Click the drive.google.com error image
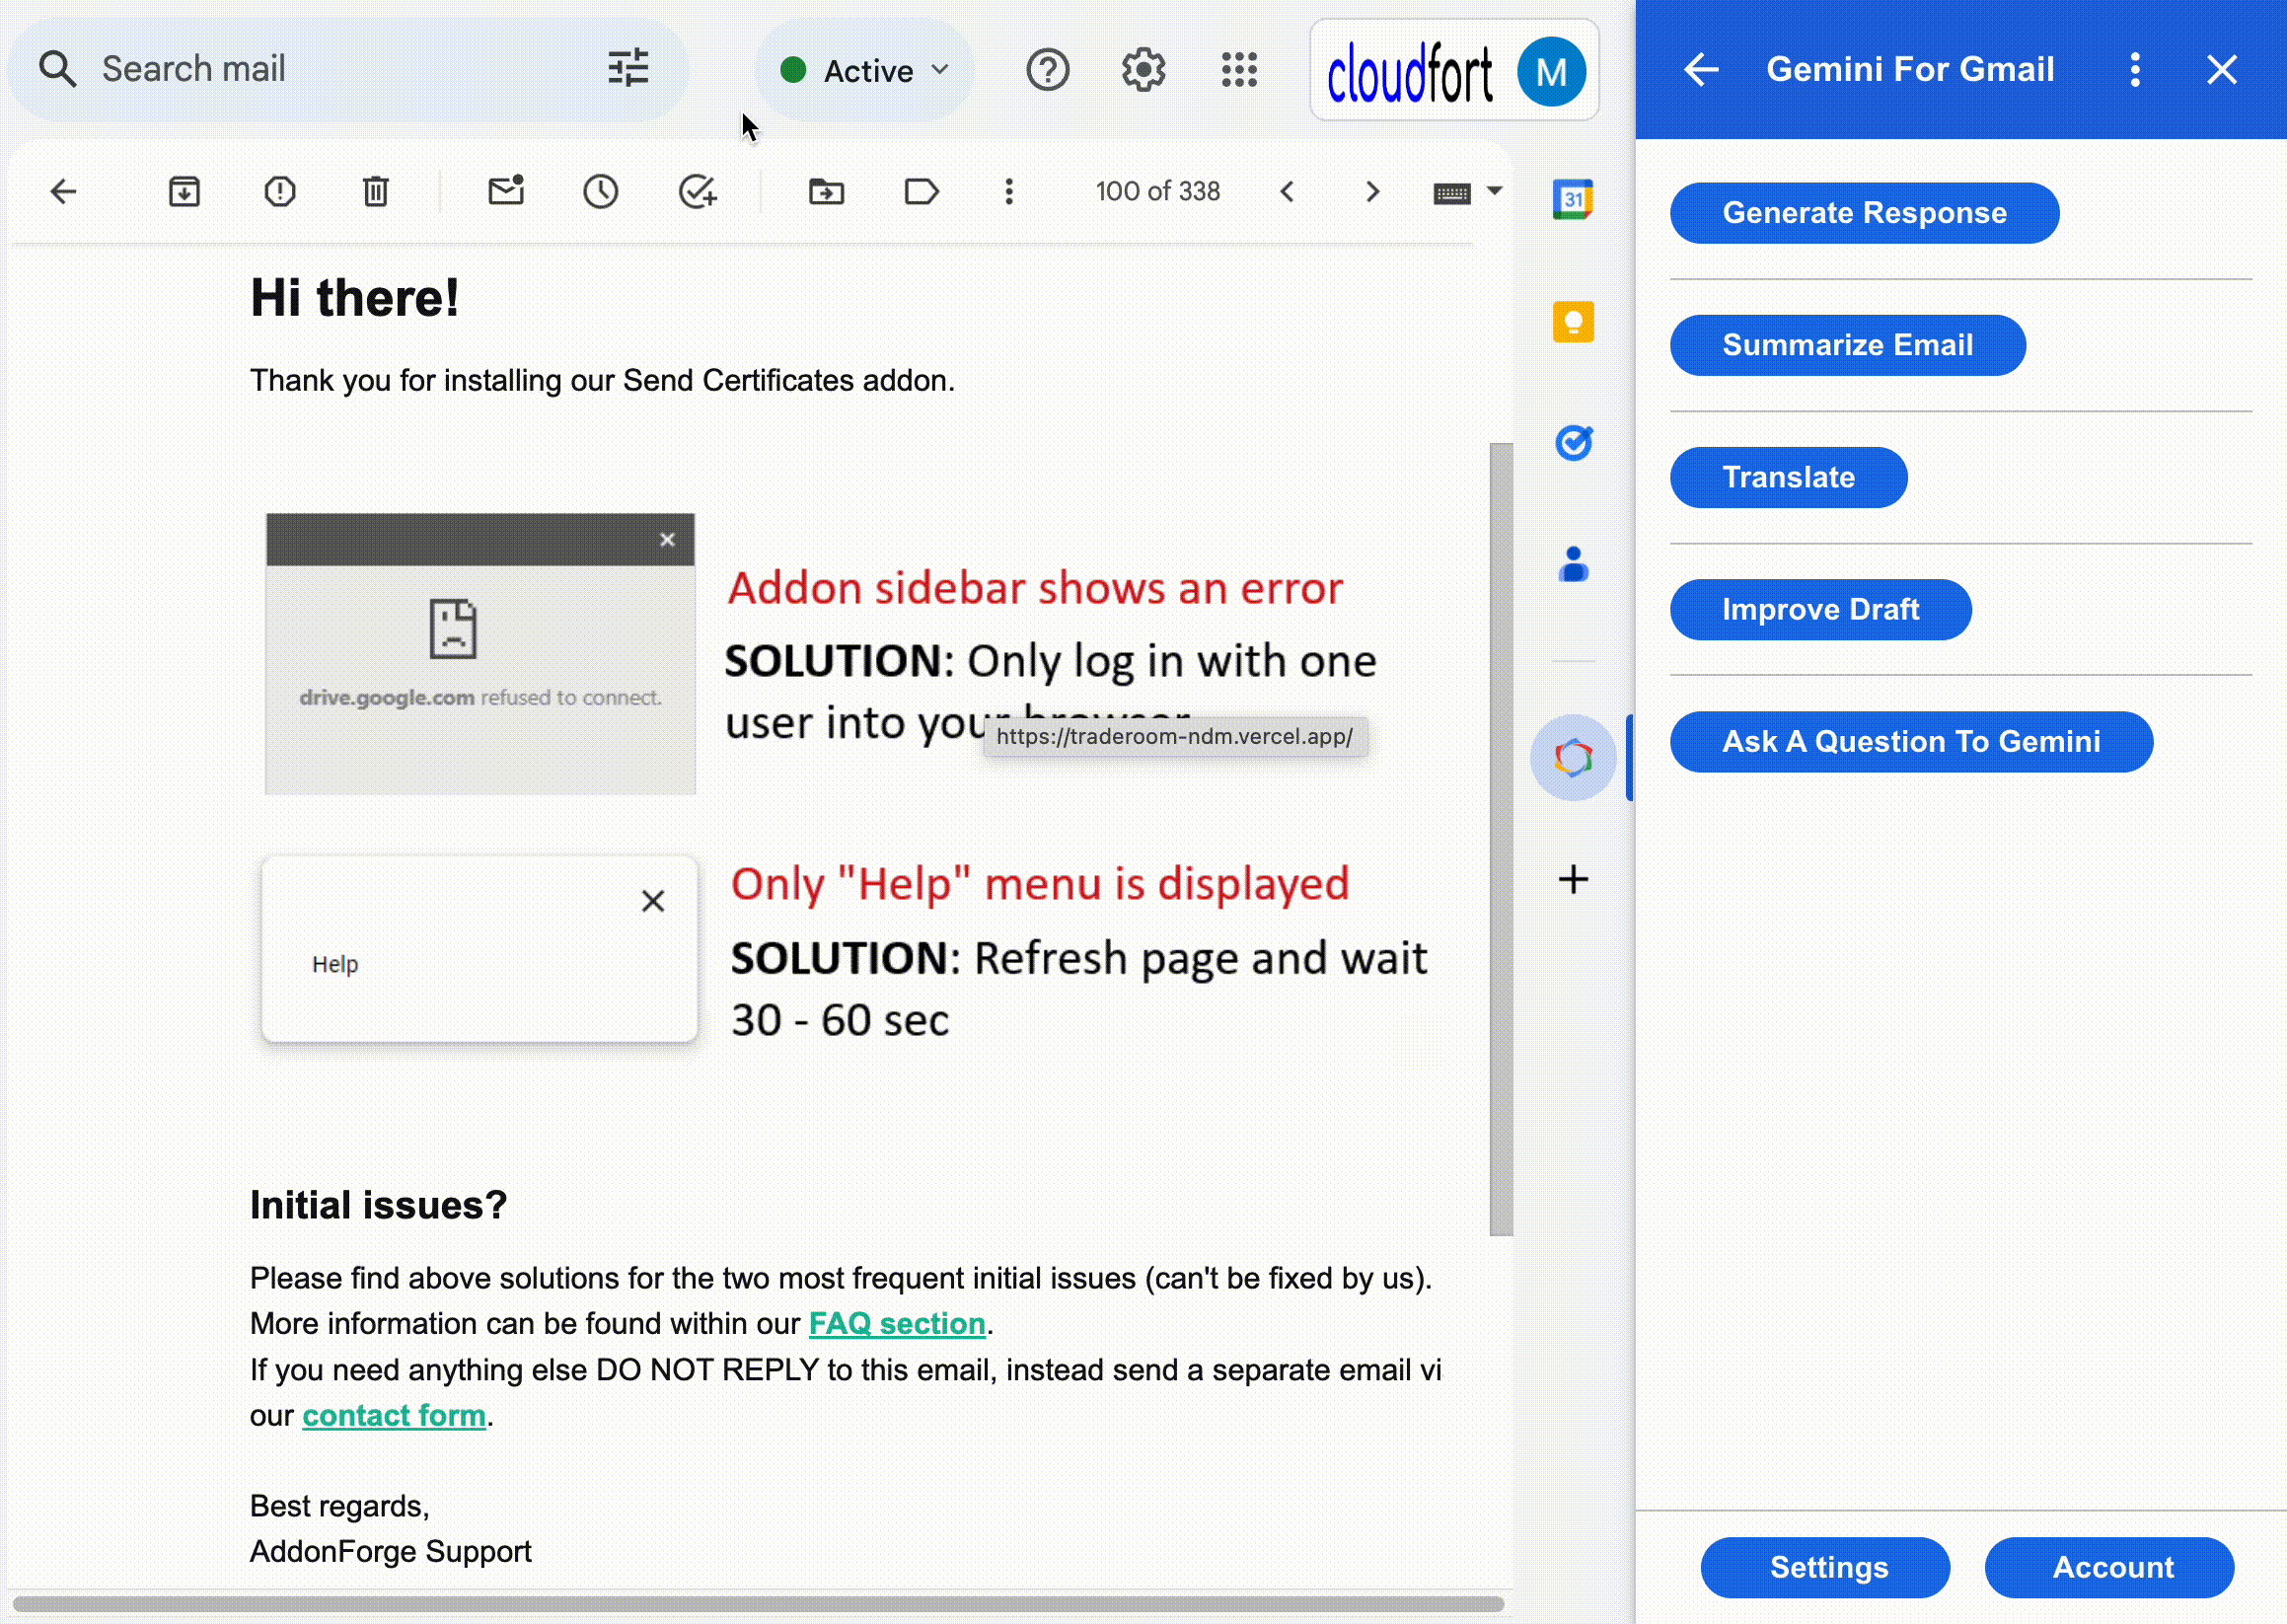 coord(480,653)
